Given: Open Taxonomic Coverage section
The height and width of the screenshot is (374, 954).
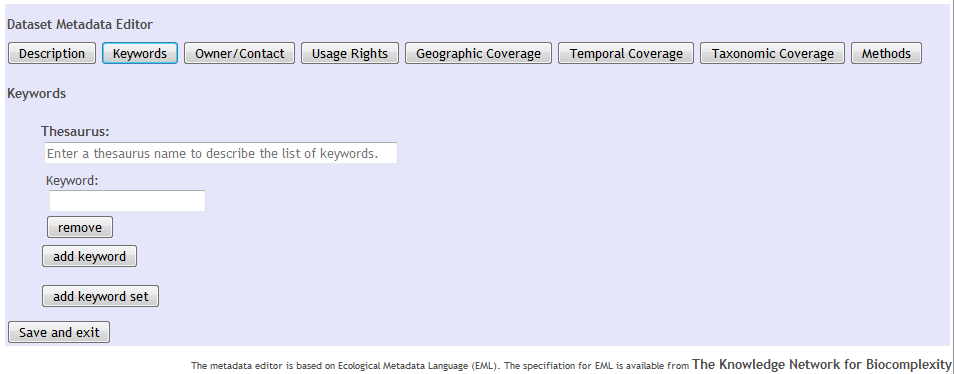Looking at the screenshot, I should (773, 54).
